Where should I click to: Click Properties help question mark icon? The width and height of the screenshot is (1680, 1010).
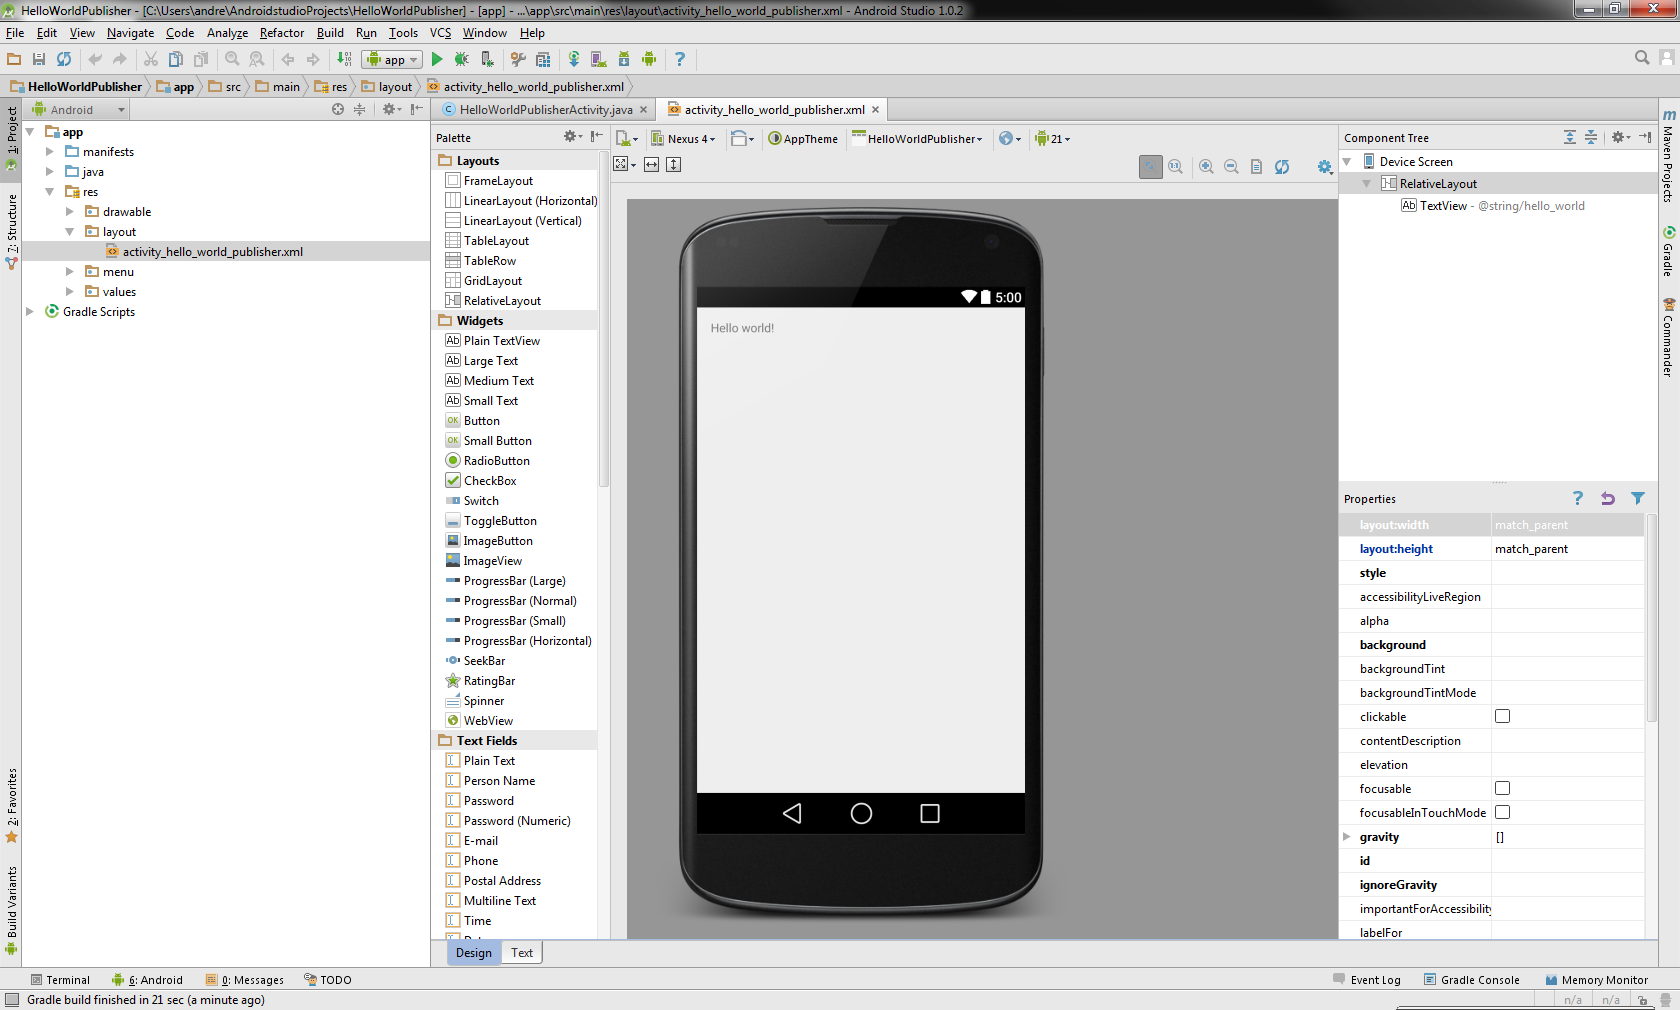pos(1578,498)
